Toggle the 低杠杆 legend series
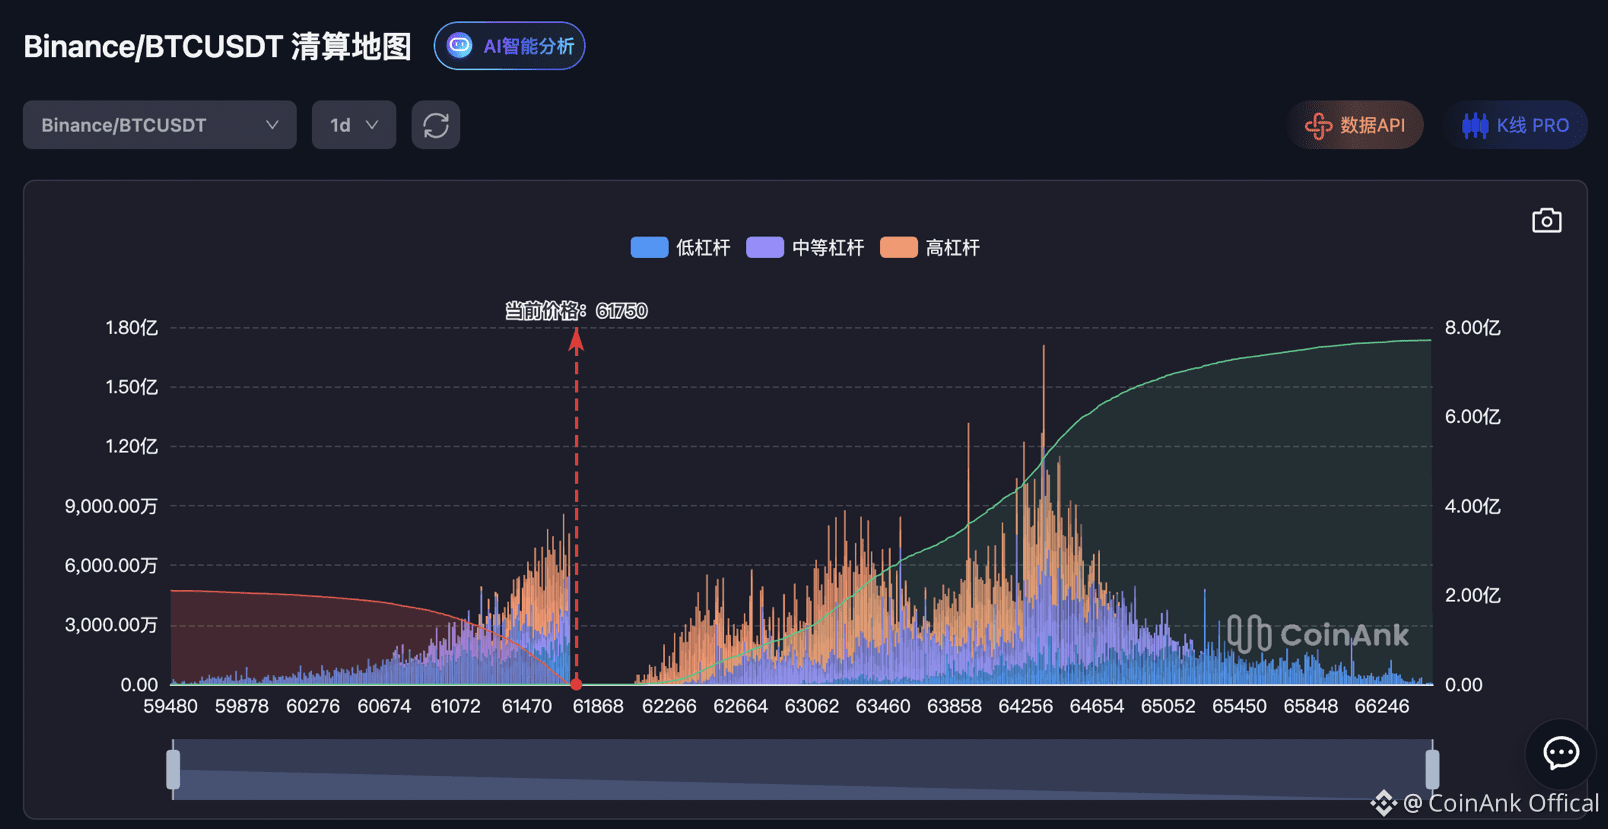1608x829 pixels. click(680, 248)
